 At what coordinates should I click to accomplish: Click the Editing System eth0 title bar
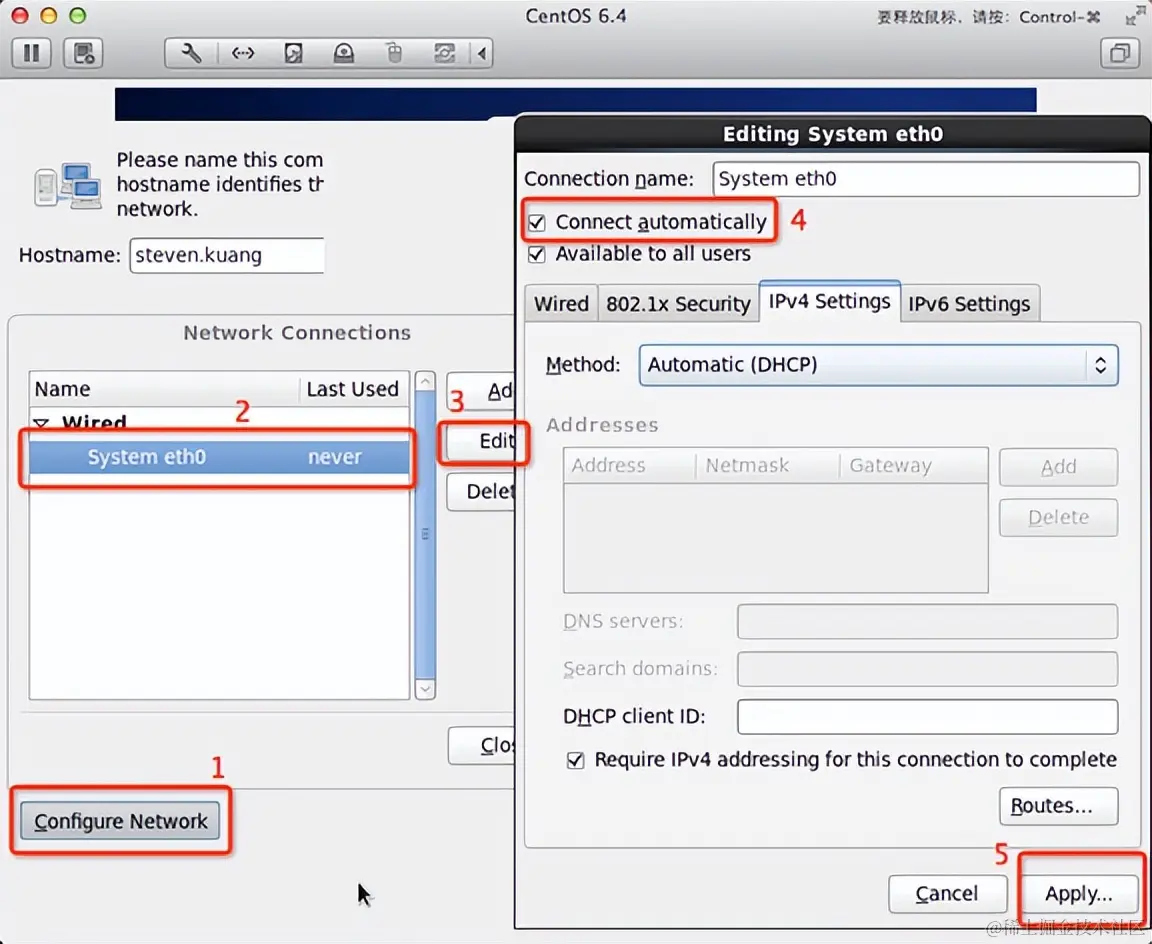click(832, 134)
